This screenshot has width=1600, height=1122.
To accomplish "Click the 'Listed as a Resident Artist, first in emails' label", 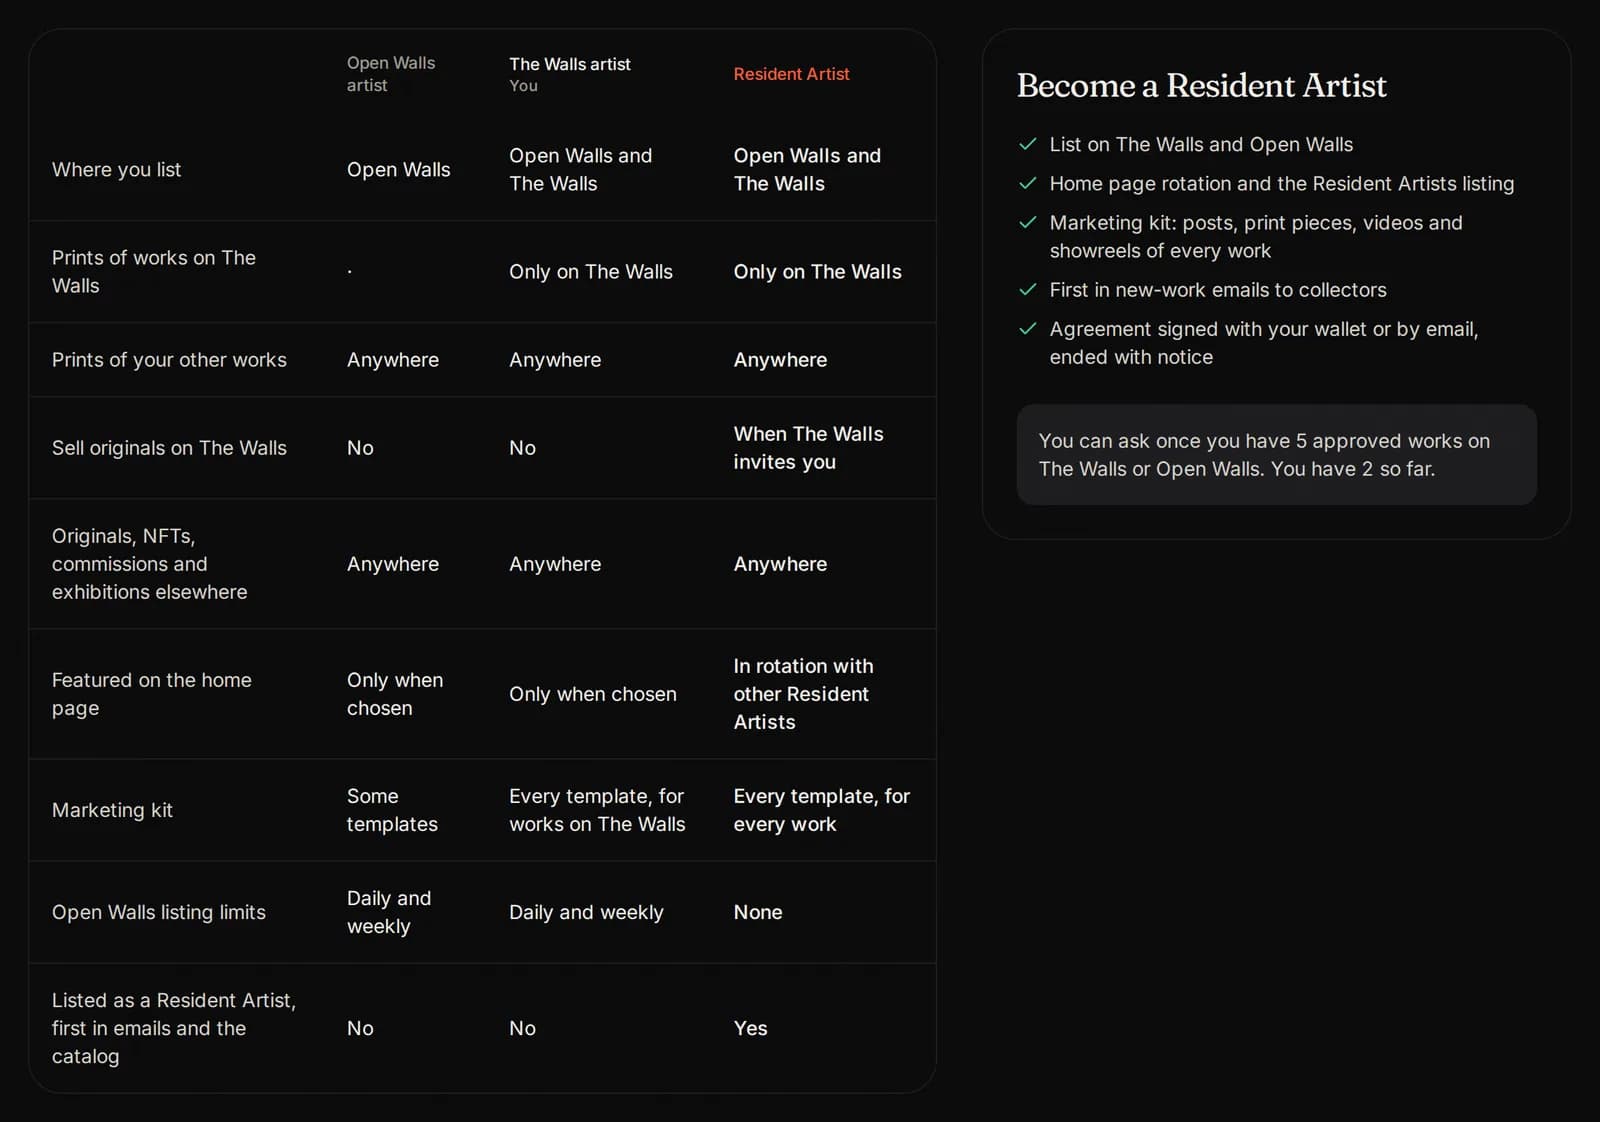I will point(174,1028).
